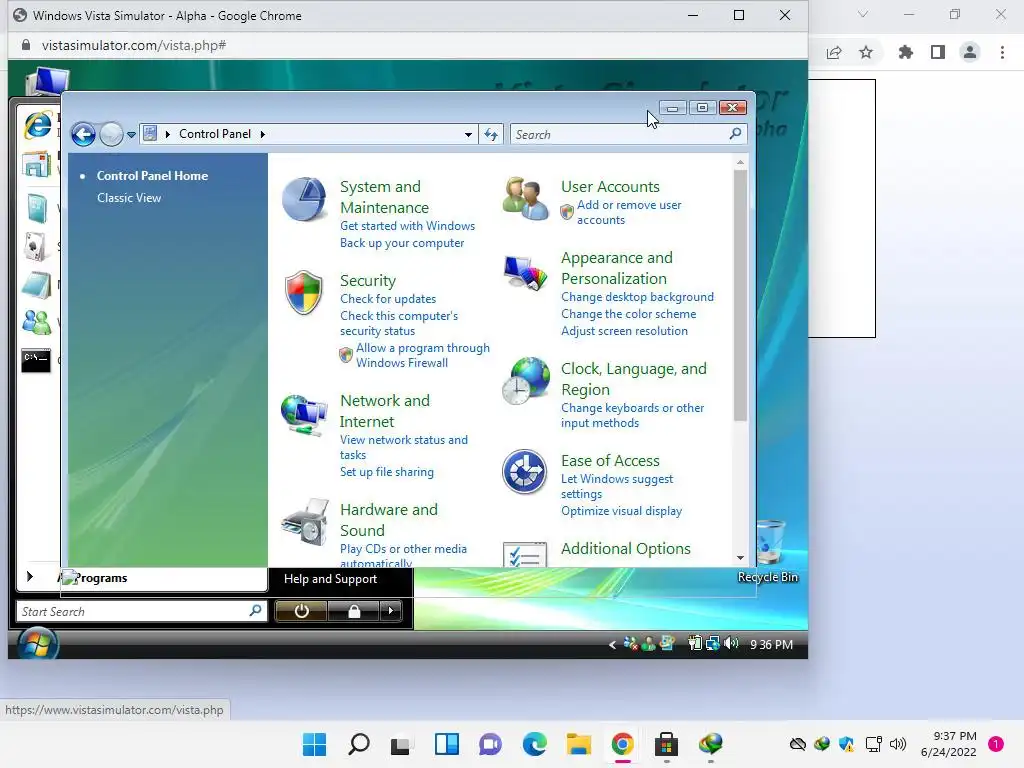This screenshot has width=1024, height=768.
Task: Click the Vista Start orb
Action: tap(38, 644)
